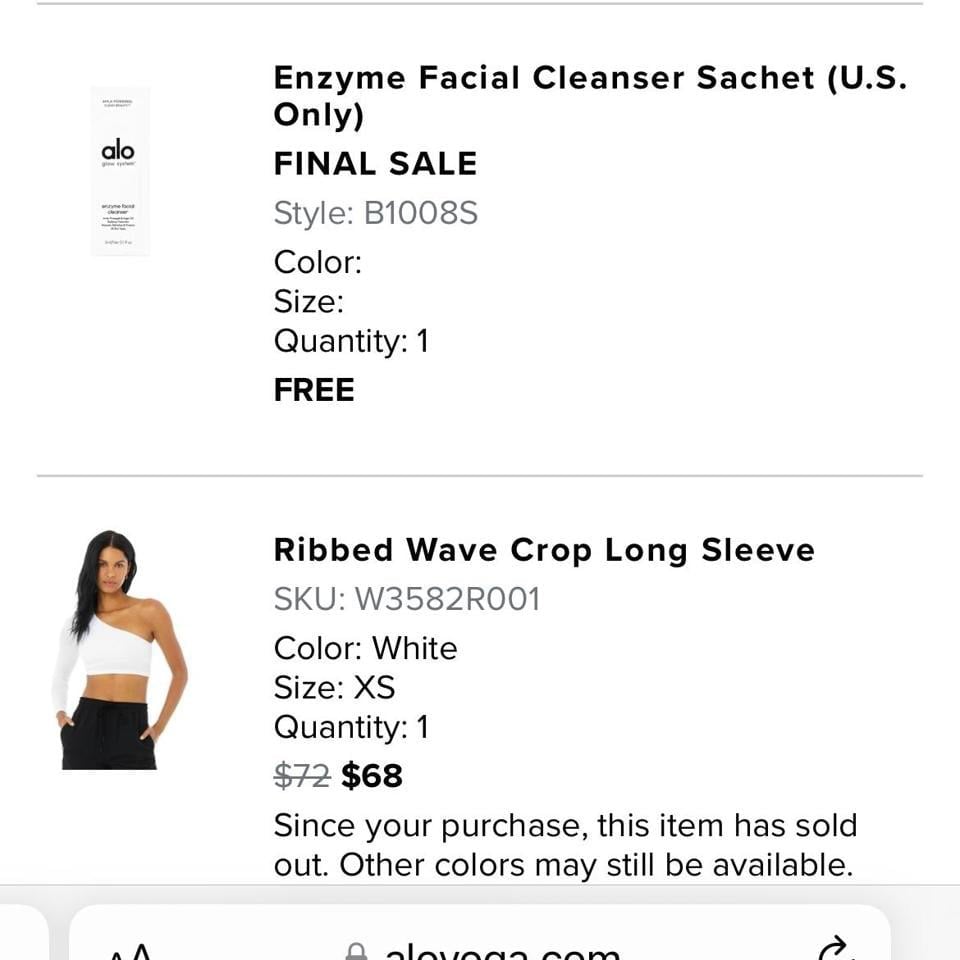
Task: Open the alo sachet product thumbnail
Action: [x=120, y=171]
